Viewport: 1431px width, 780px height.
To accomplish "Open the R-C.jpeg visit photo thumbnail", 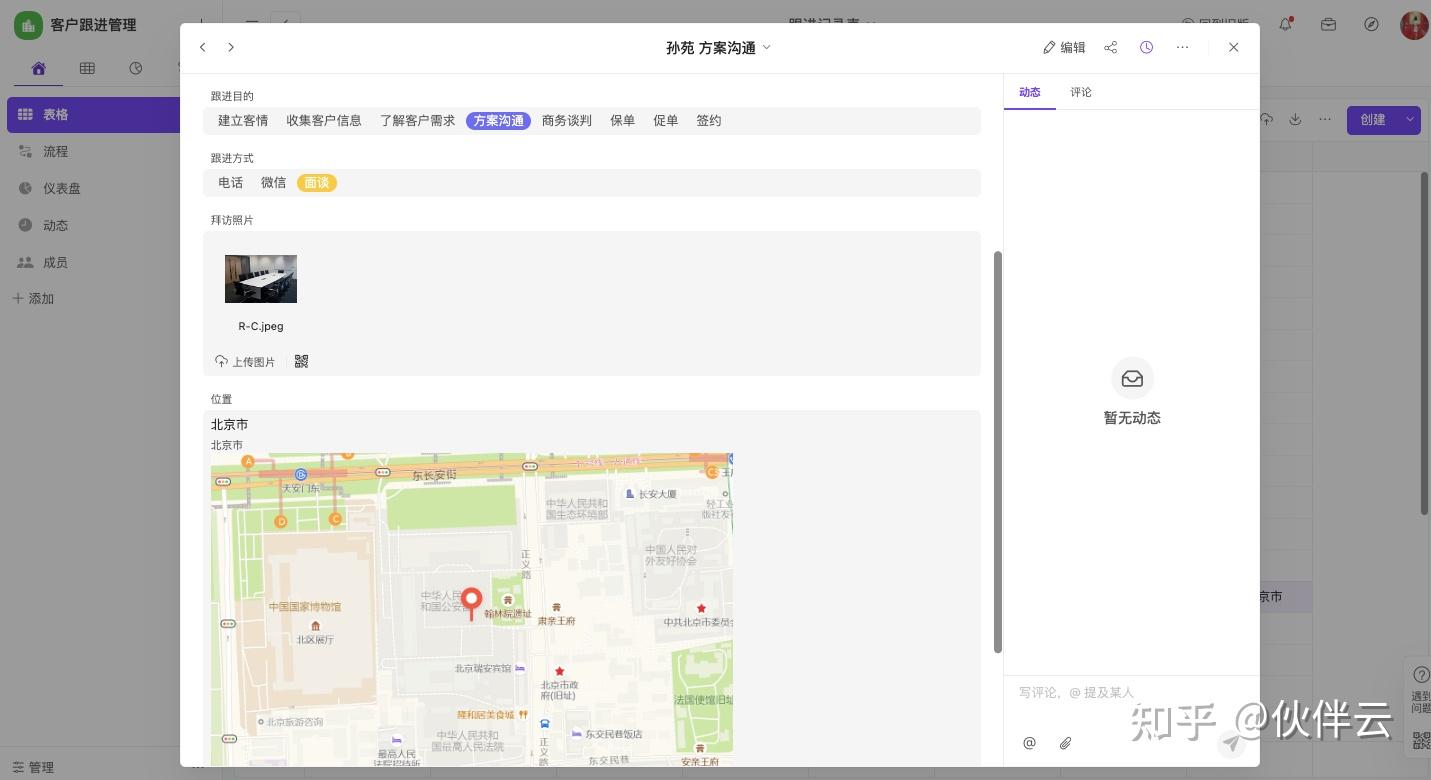I will click(x=261, y=279).
